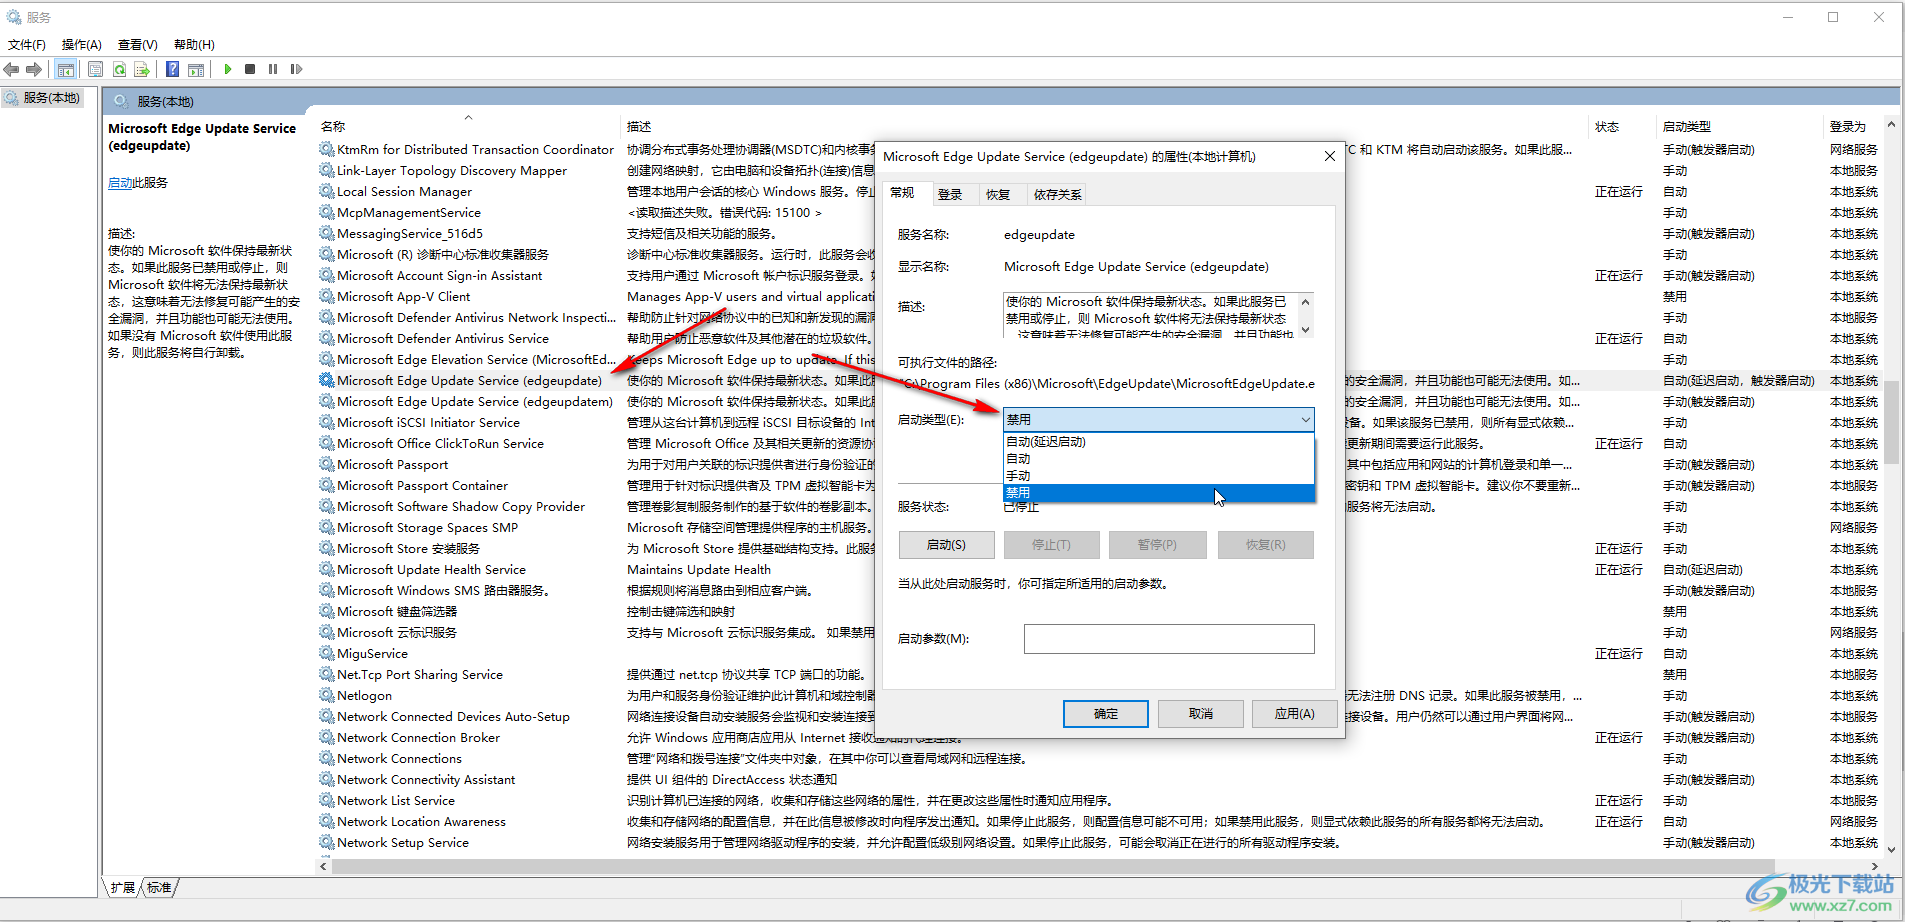Click the Stop Service square toolbar icon
This screenshot has width=1905, height=922.
pyautogui.click(x=250, y=69)
